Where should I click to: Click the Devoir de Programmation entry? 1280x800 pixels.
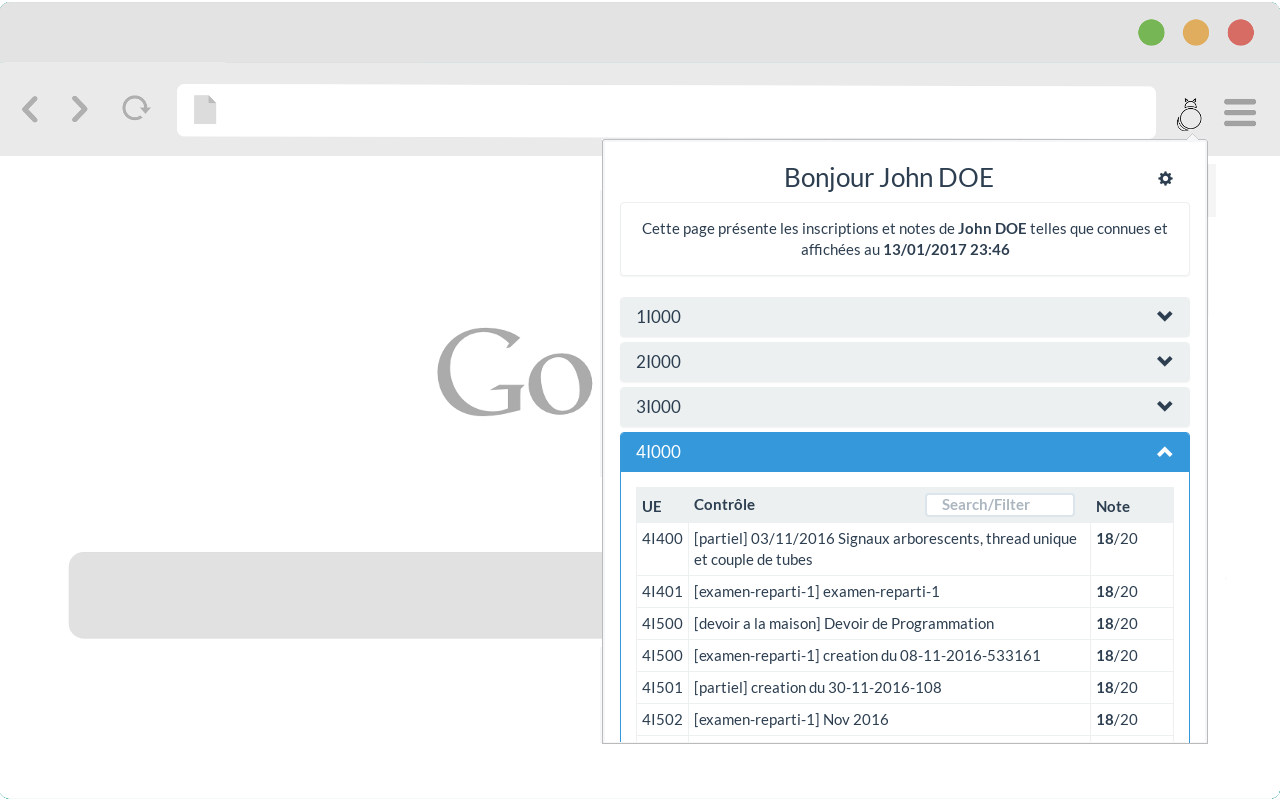point(844,623)
